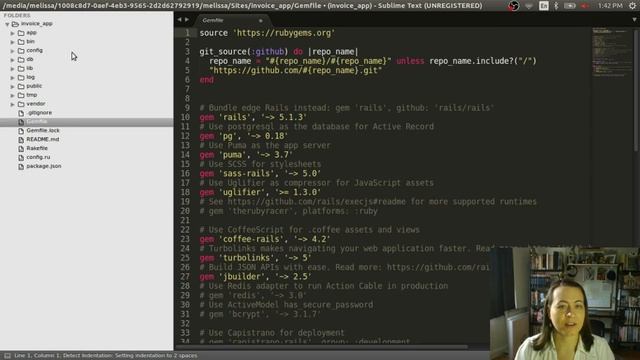Click the OBS Studio tray icon
640x360 pixels.
click(513, 6)
